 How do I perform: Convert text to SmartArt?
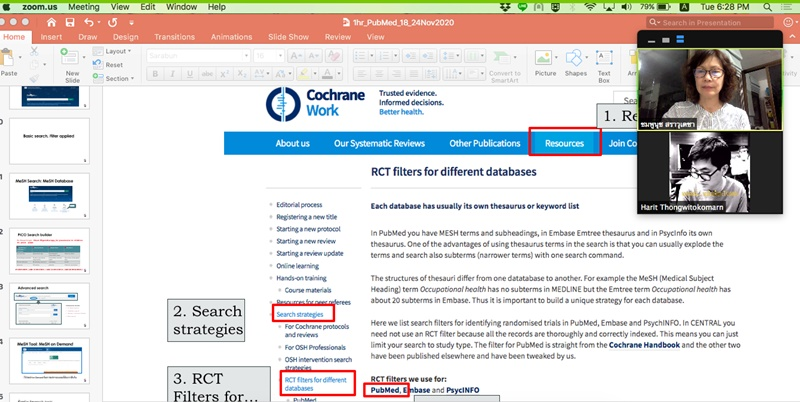505,66
